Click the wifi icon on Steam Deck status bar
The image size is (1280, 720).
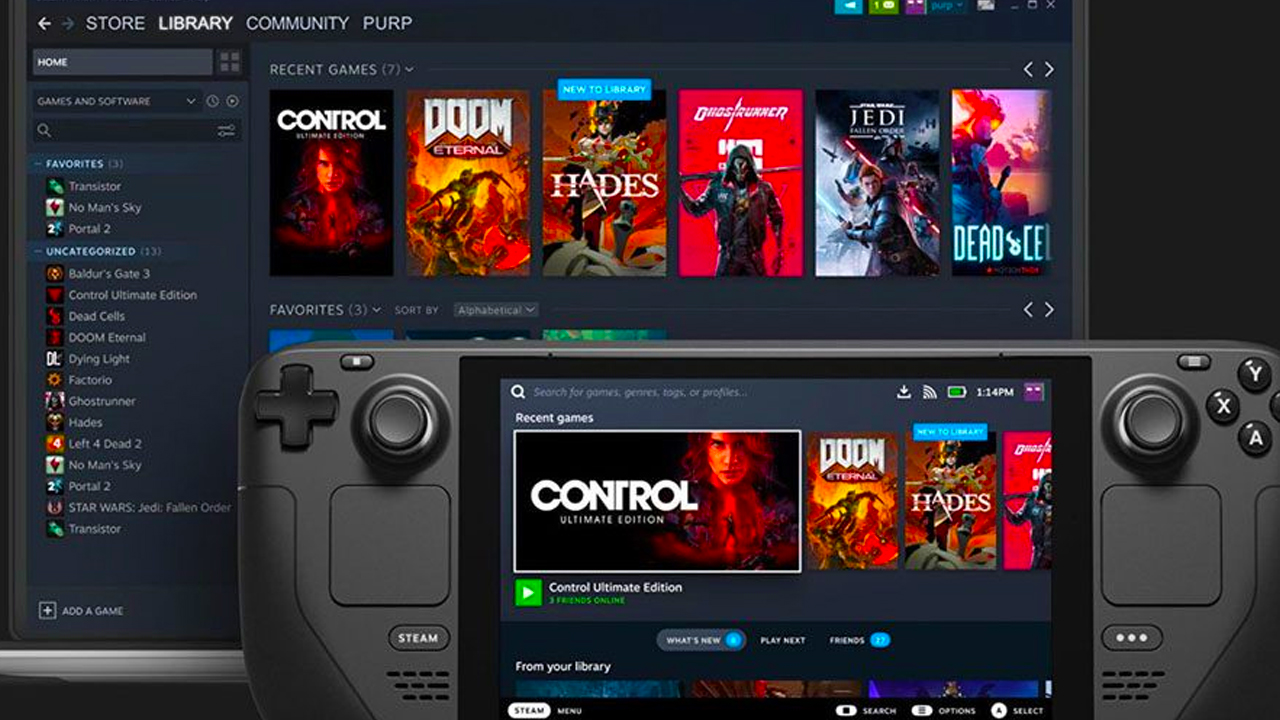point(929,391)
